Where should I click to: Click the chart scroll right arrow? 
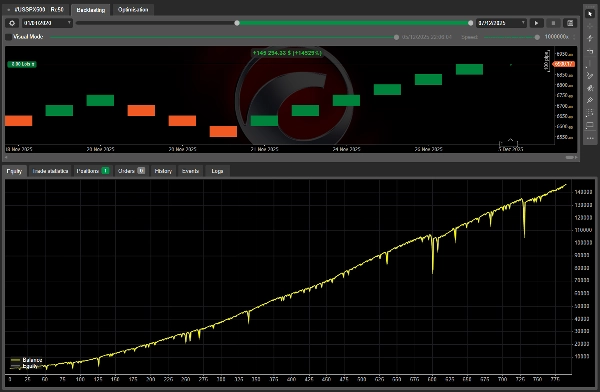[x=577, y=157]
